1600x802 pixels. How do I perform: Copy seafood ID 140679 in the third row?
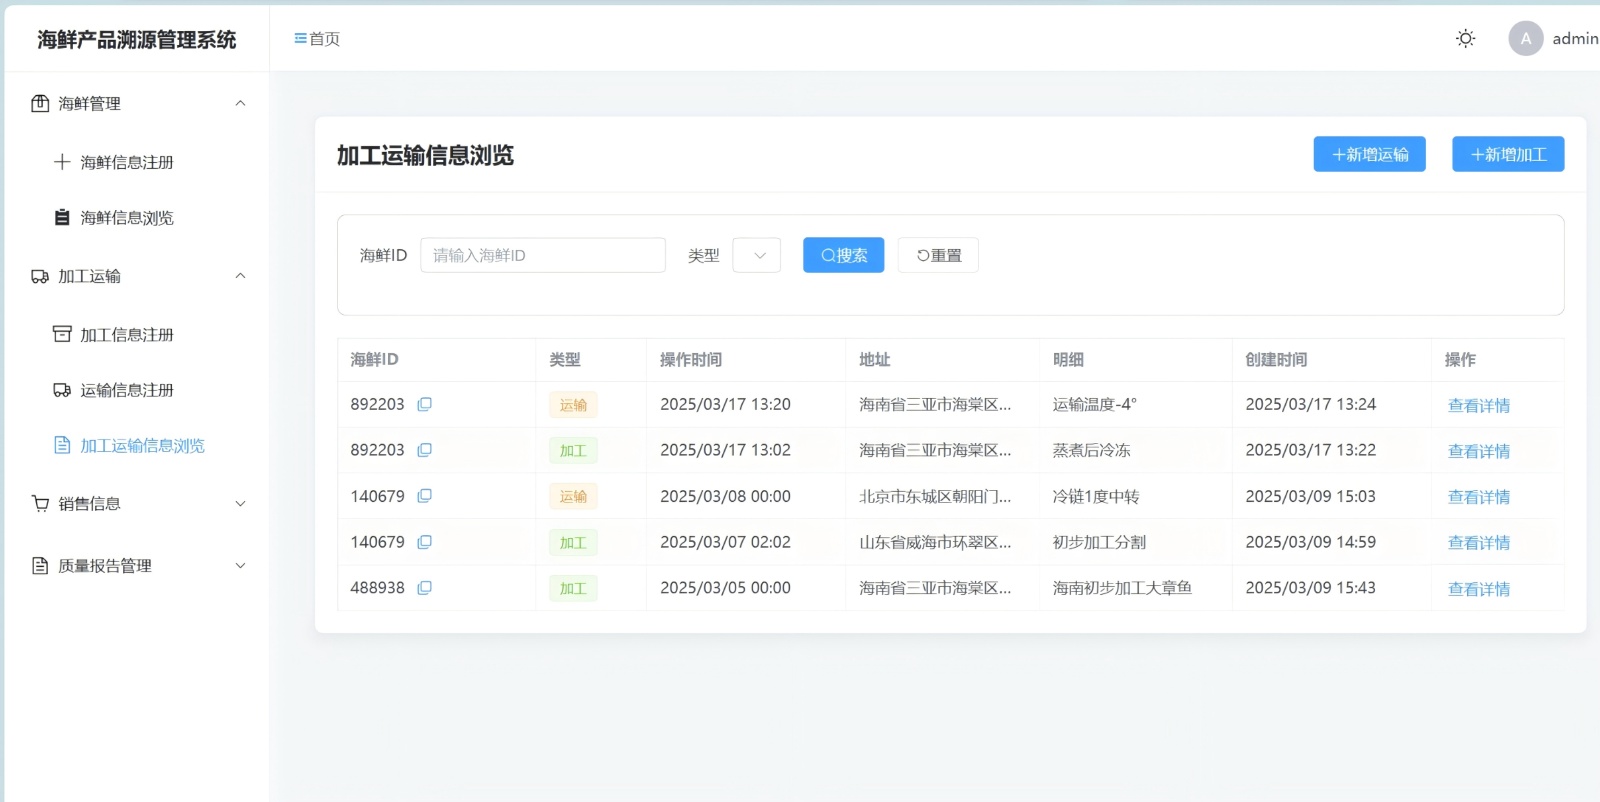tap(424, 496)
